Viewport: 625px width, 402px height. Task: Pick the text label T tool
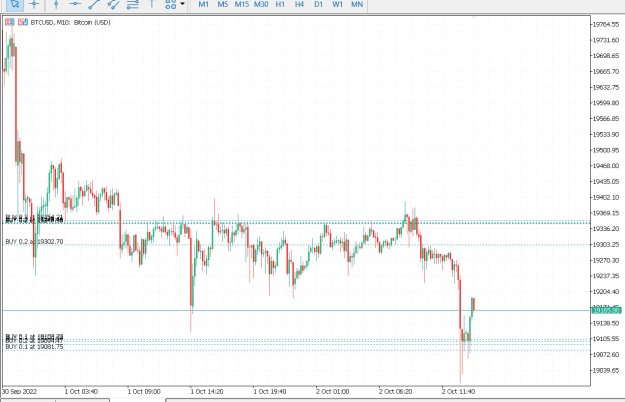tap(151, 4)
